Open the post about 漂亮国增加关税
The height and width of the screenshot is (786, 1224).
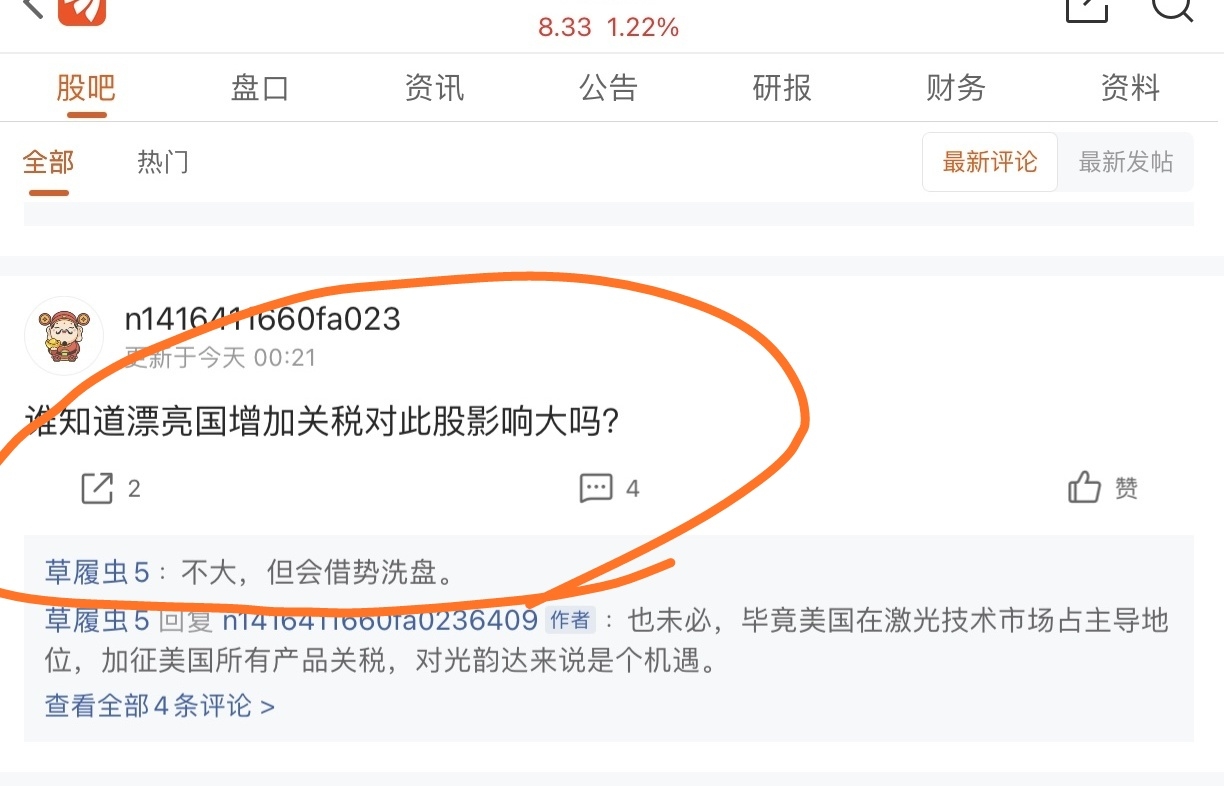tap(322, 423)
